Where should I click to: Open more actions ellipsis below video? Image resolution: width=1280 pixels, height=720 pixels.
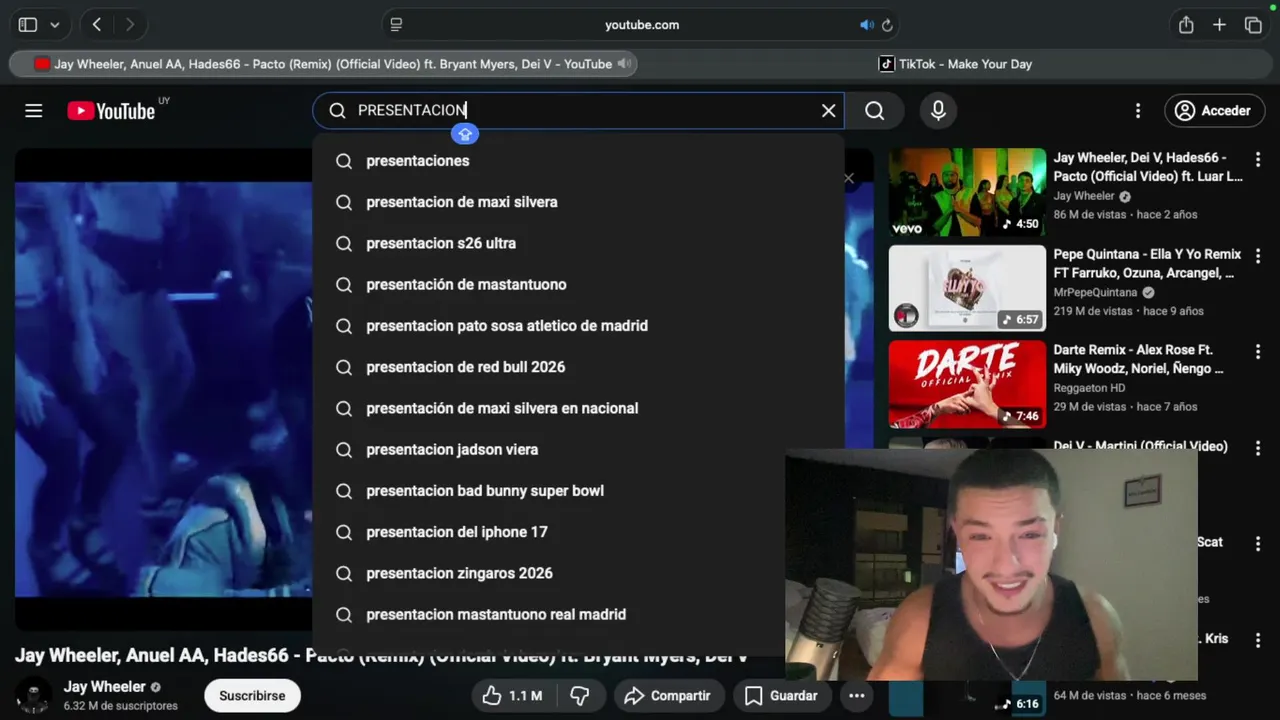857,696
